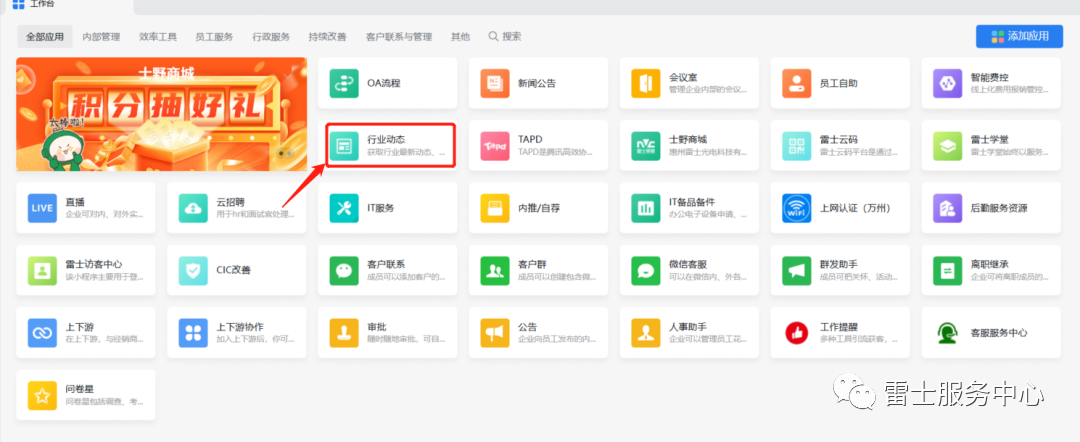Click the 搜索 search field
Image resolution: width=1080 pixels, height=442 pixels.
pos(506,36)
